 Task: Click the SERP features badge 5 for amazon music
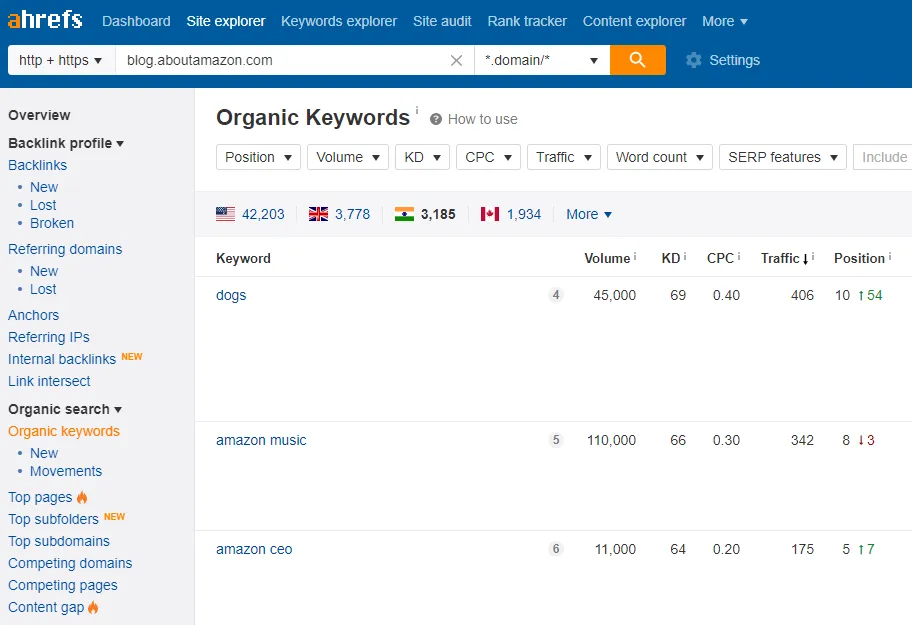[556, 440]
